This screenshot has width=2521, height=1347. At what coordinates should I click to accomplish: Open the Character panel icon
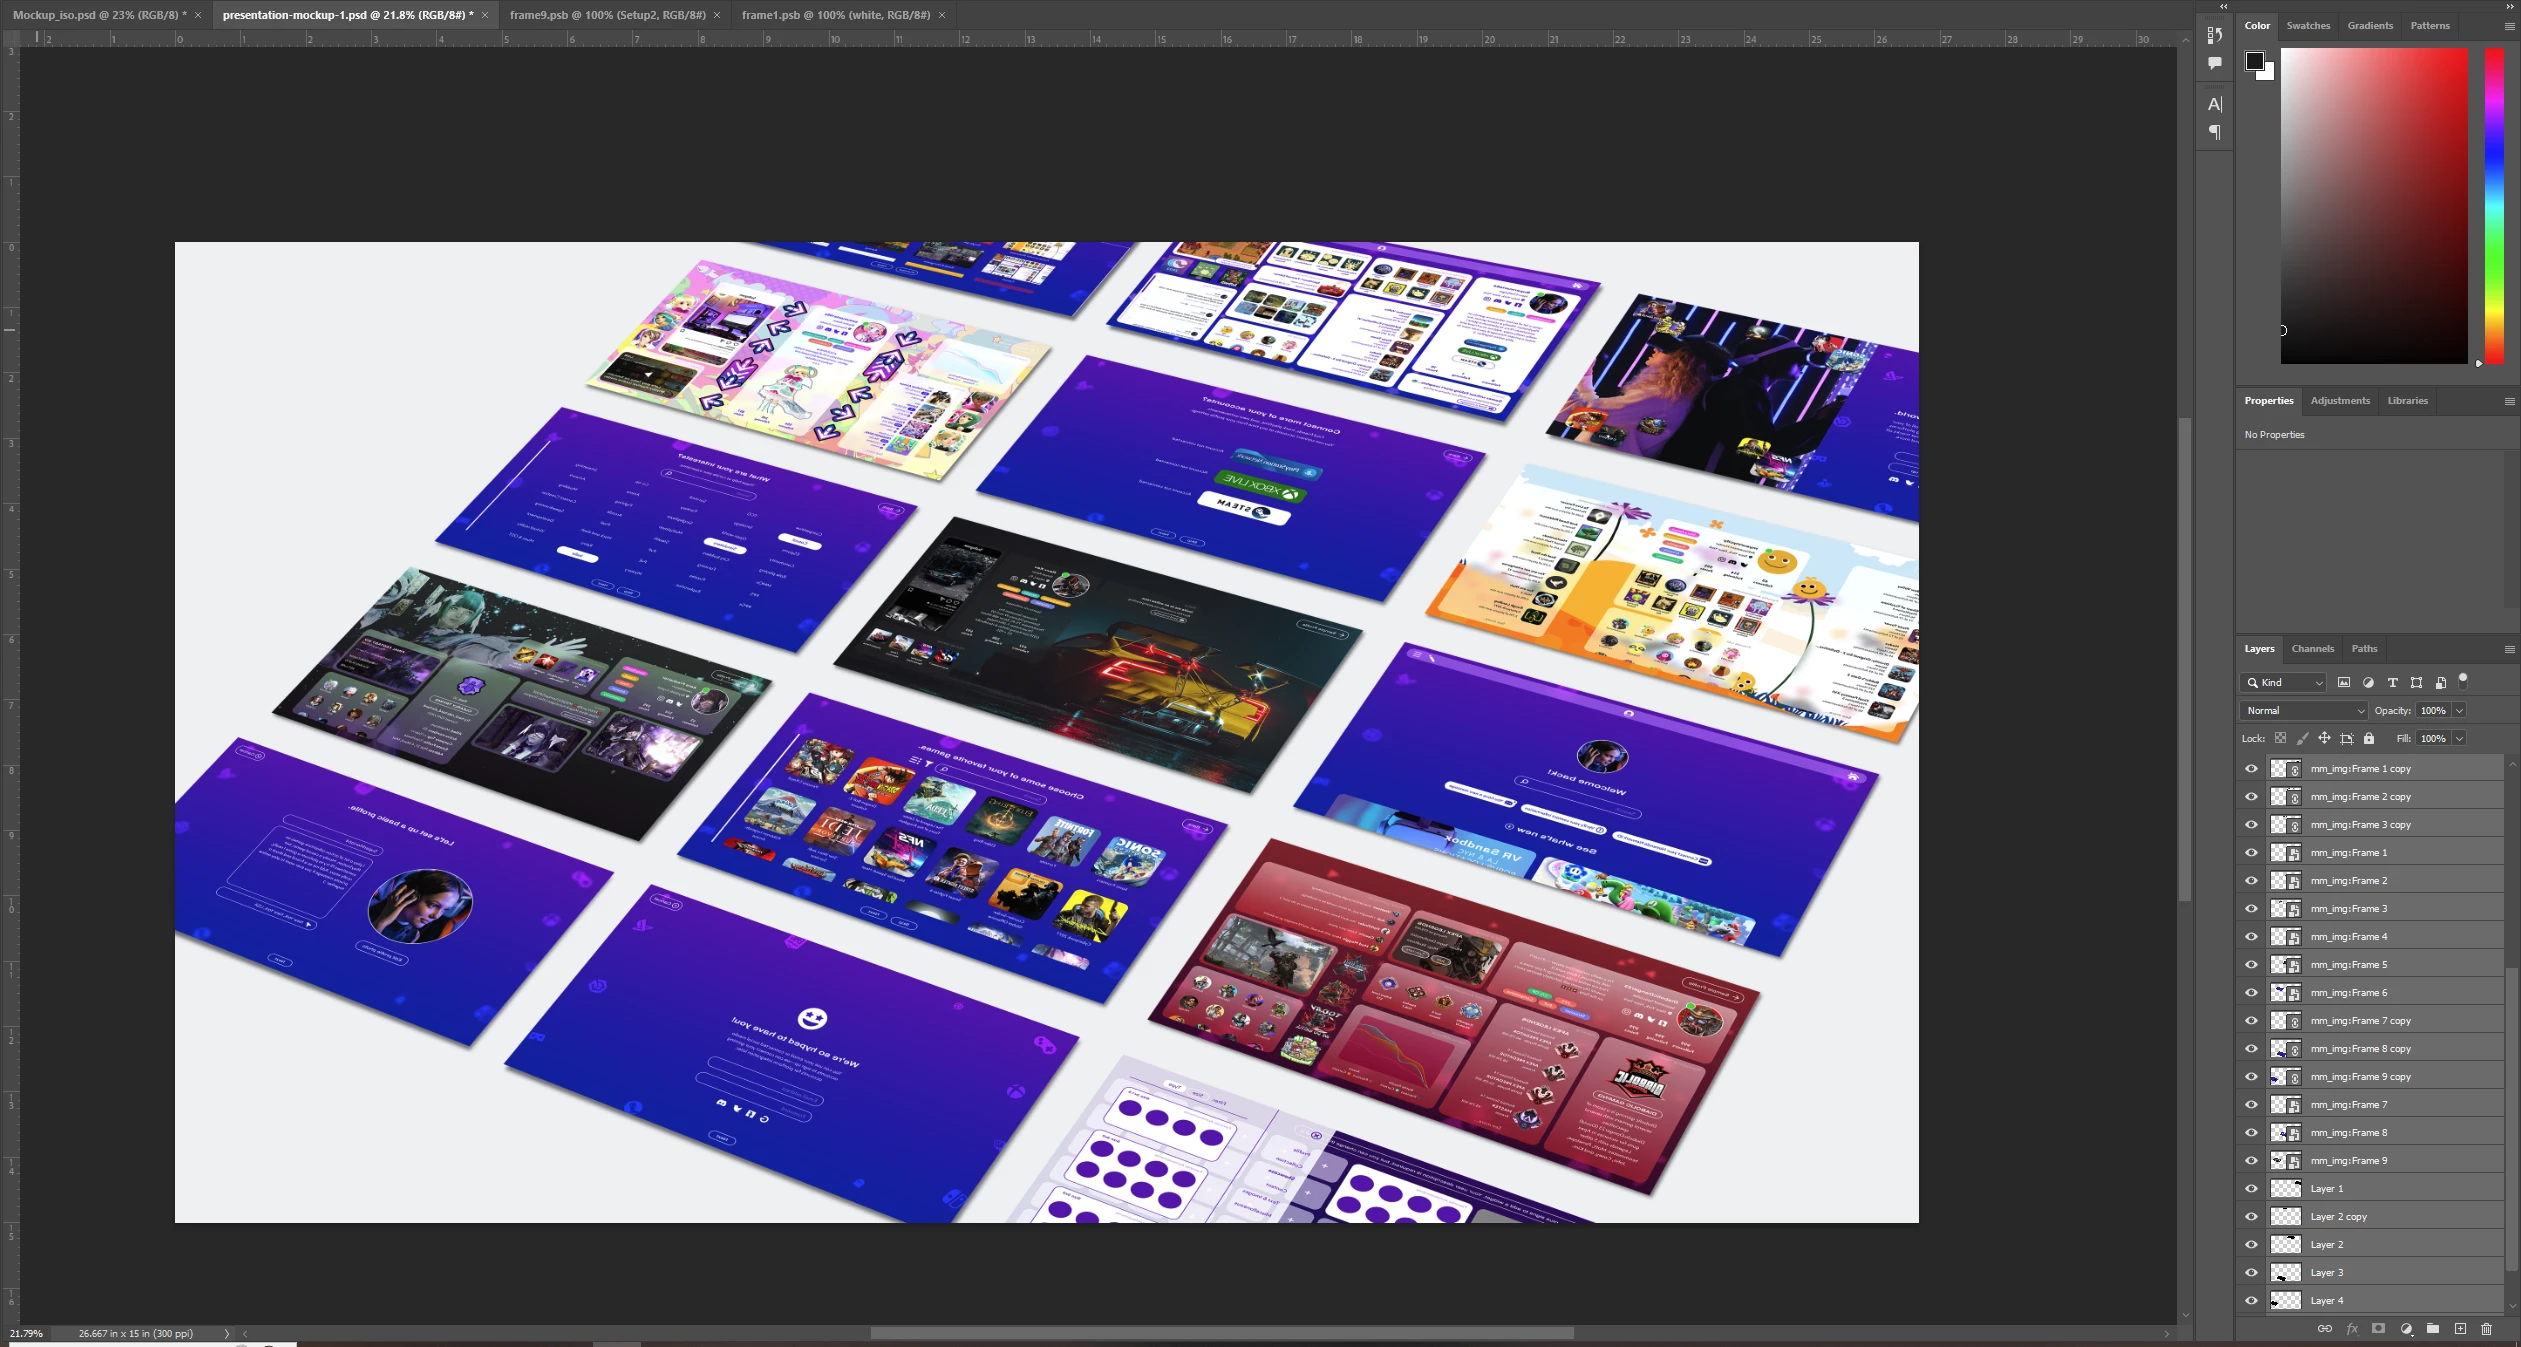point(2215,104)
